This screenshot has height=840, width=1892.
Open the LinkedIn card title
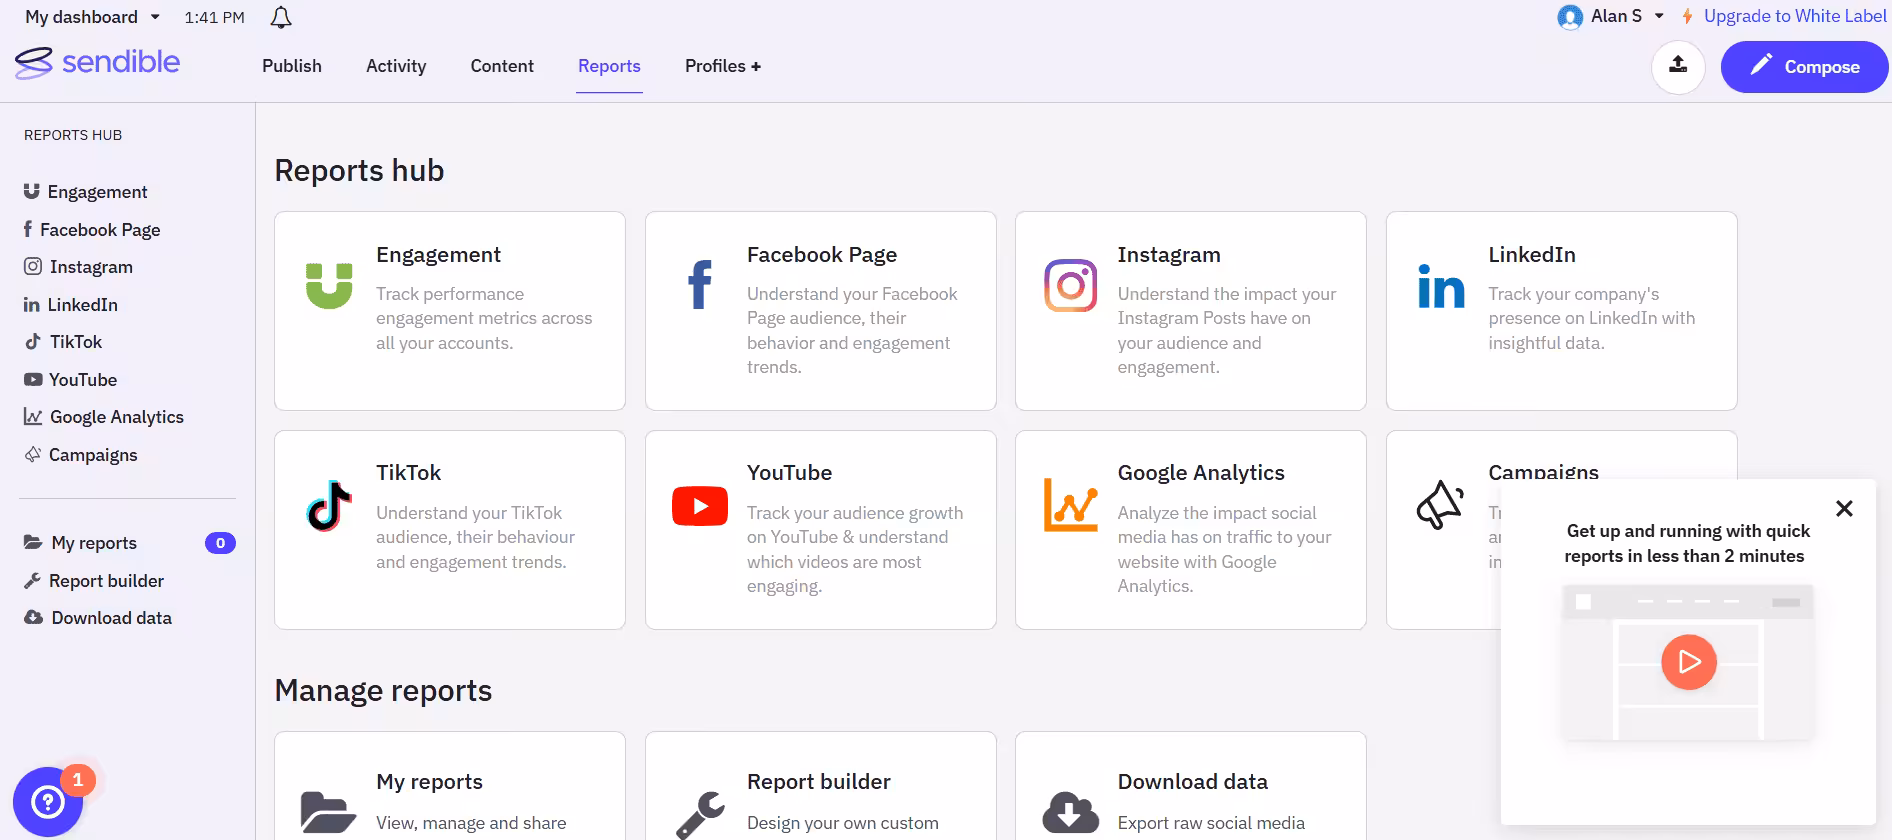point(1532,254)
